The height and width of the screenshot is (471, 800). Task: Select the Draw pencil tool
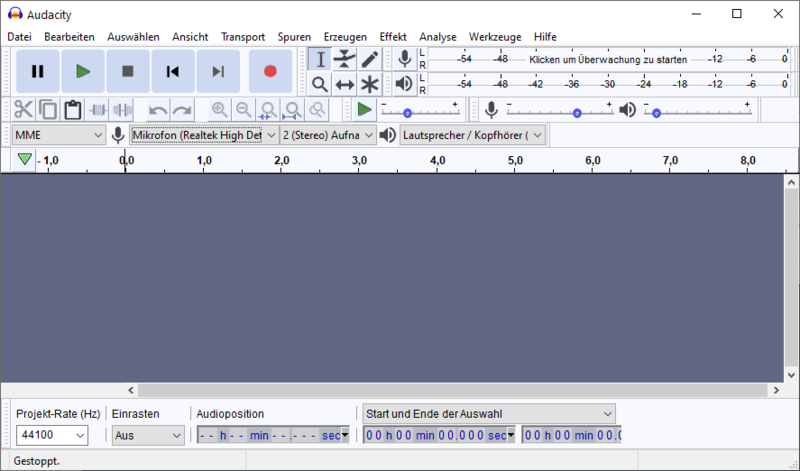coord(370,59)
